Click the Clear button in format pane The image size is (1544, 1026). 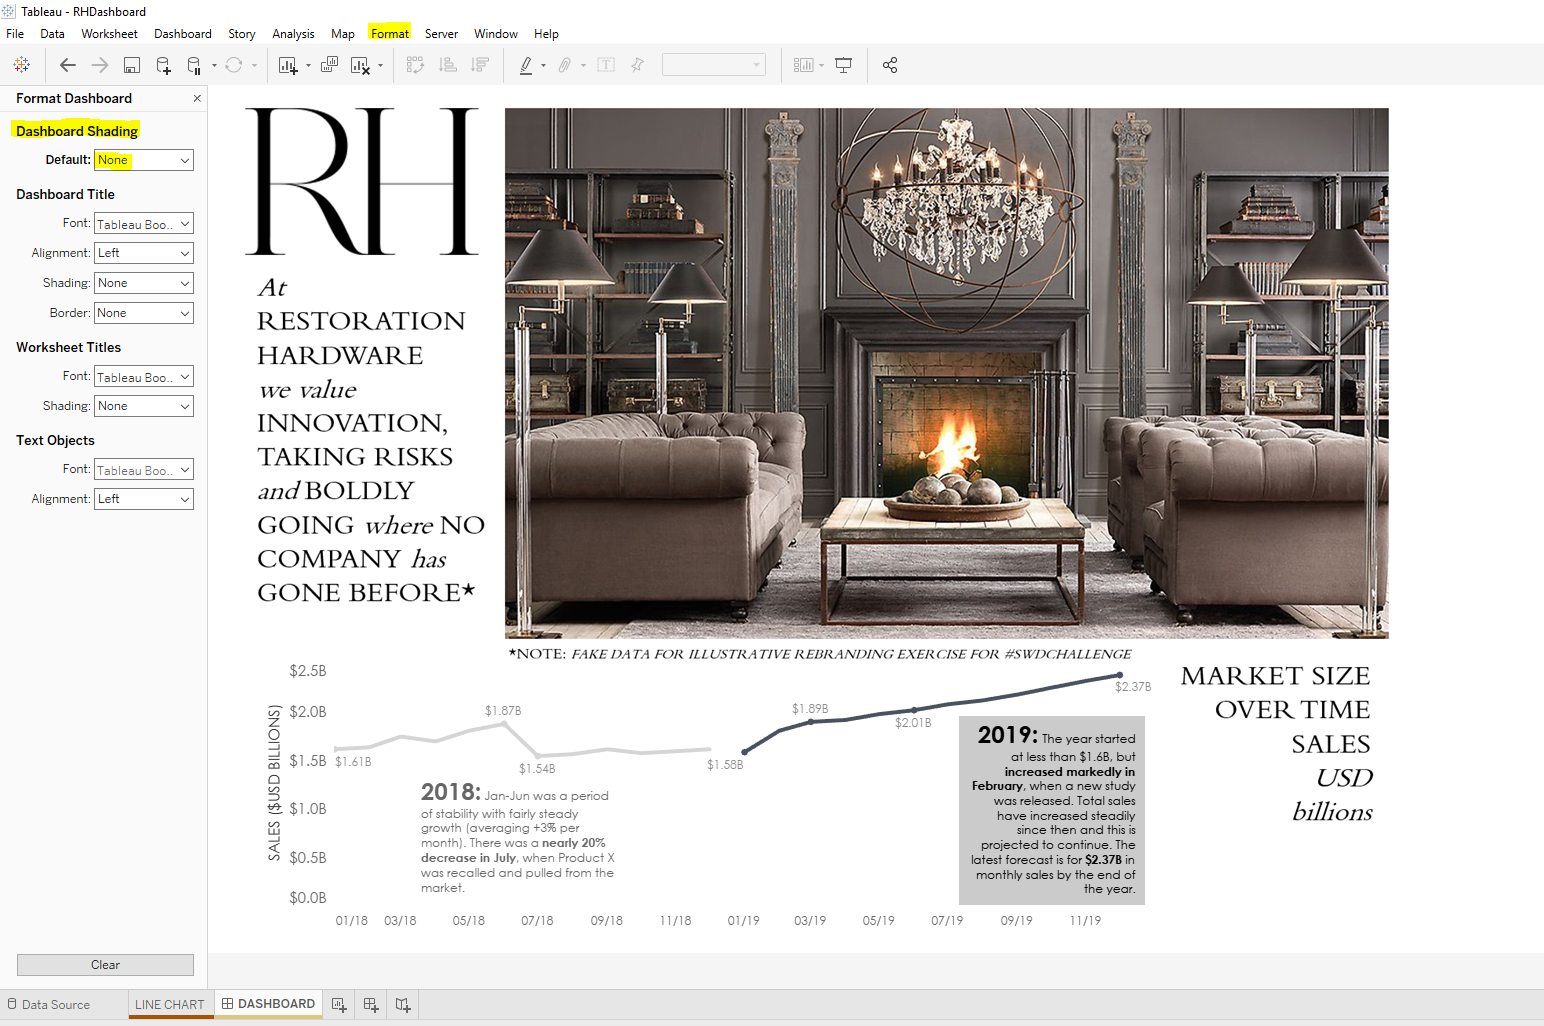point(105,965)
